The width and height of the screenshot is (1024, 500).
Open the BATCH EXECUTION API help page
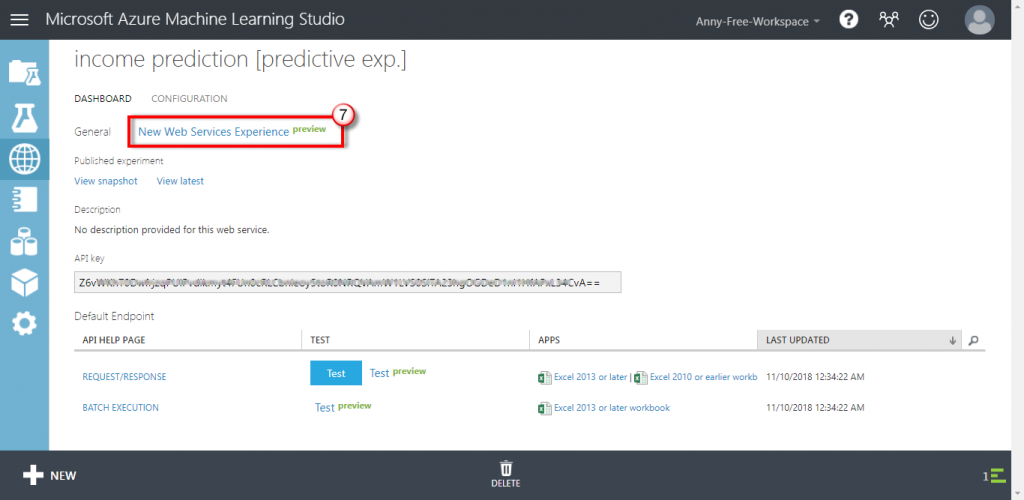point(120,407)
